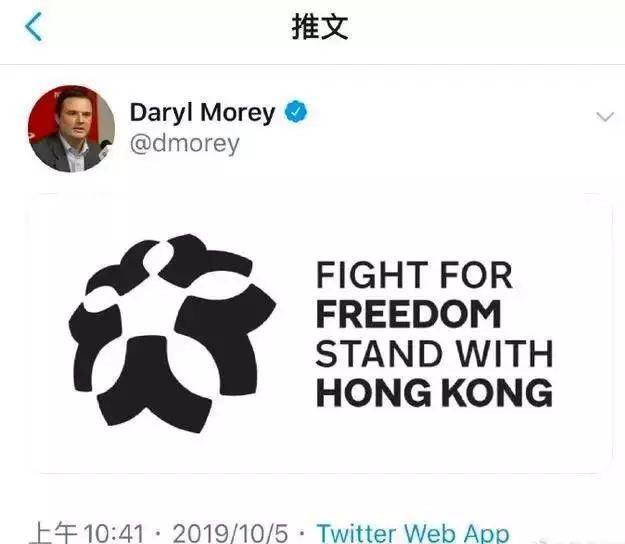Open Daryl Morey's profile picture

pyautogui.click(x=71, y=129)
